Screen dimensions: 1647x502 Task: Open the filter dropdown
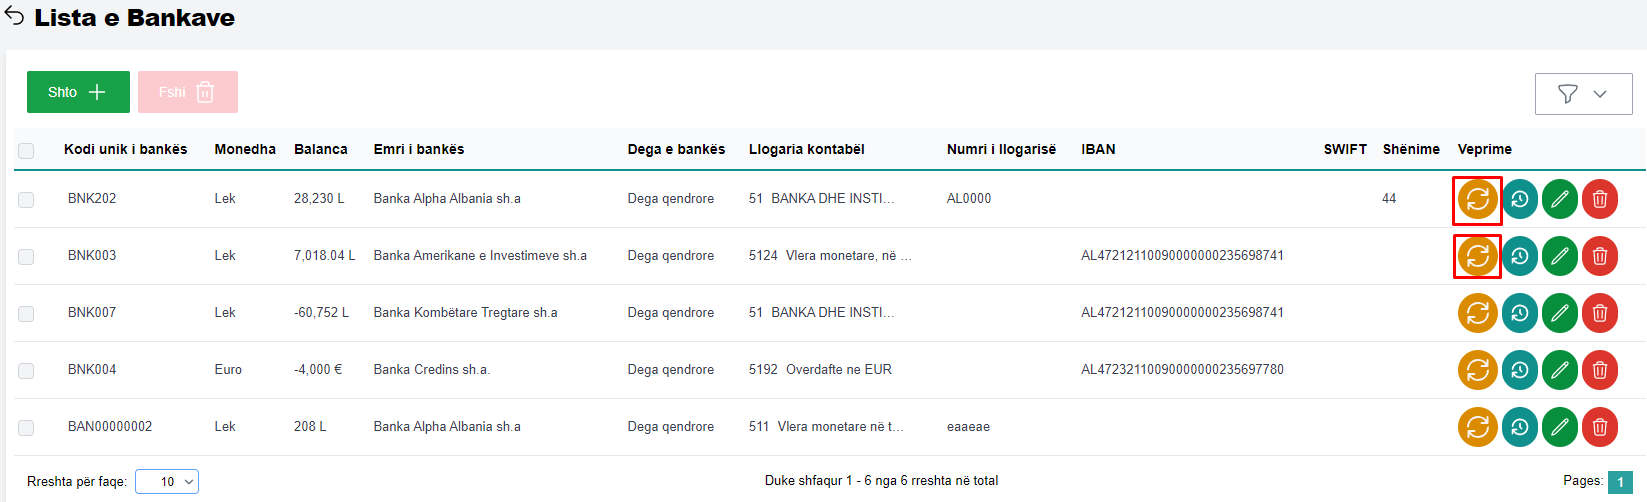[x=1583, y=94]
